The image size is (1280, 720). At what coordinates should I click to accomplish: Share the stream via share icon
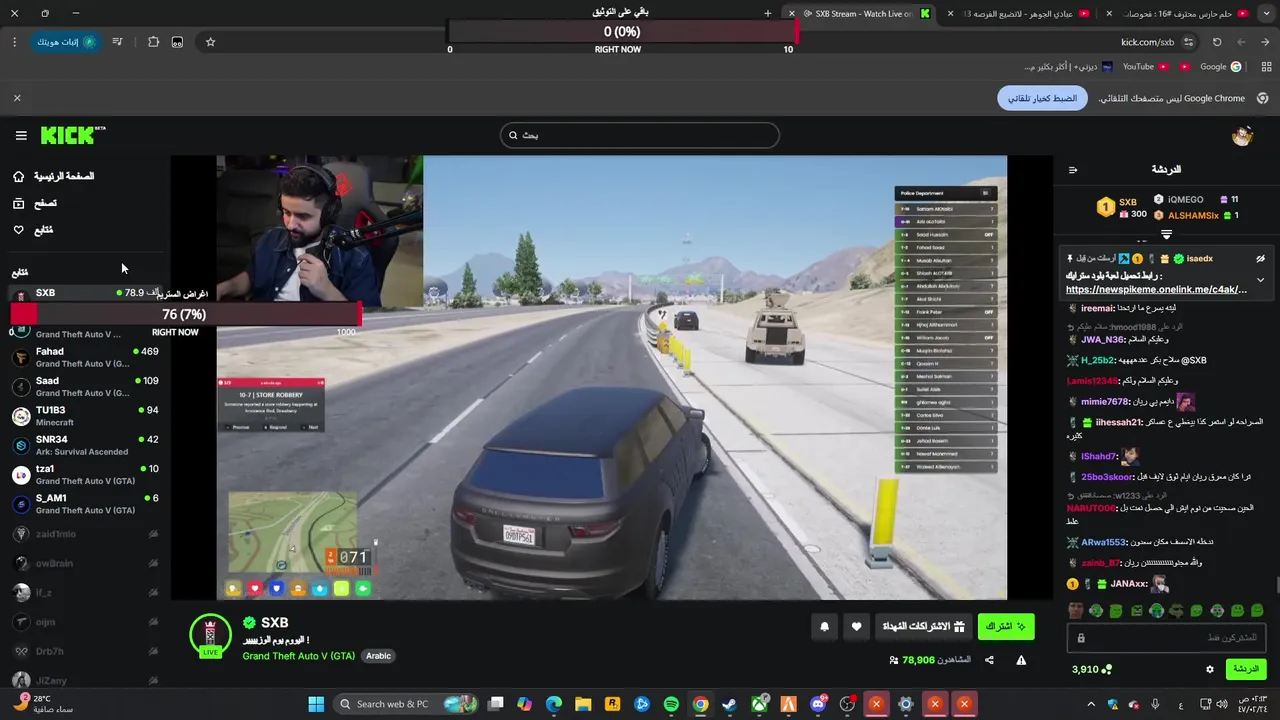tap(989, 660)
